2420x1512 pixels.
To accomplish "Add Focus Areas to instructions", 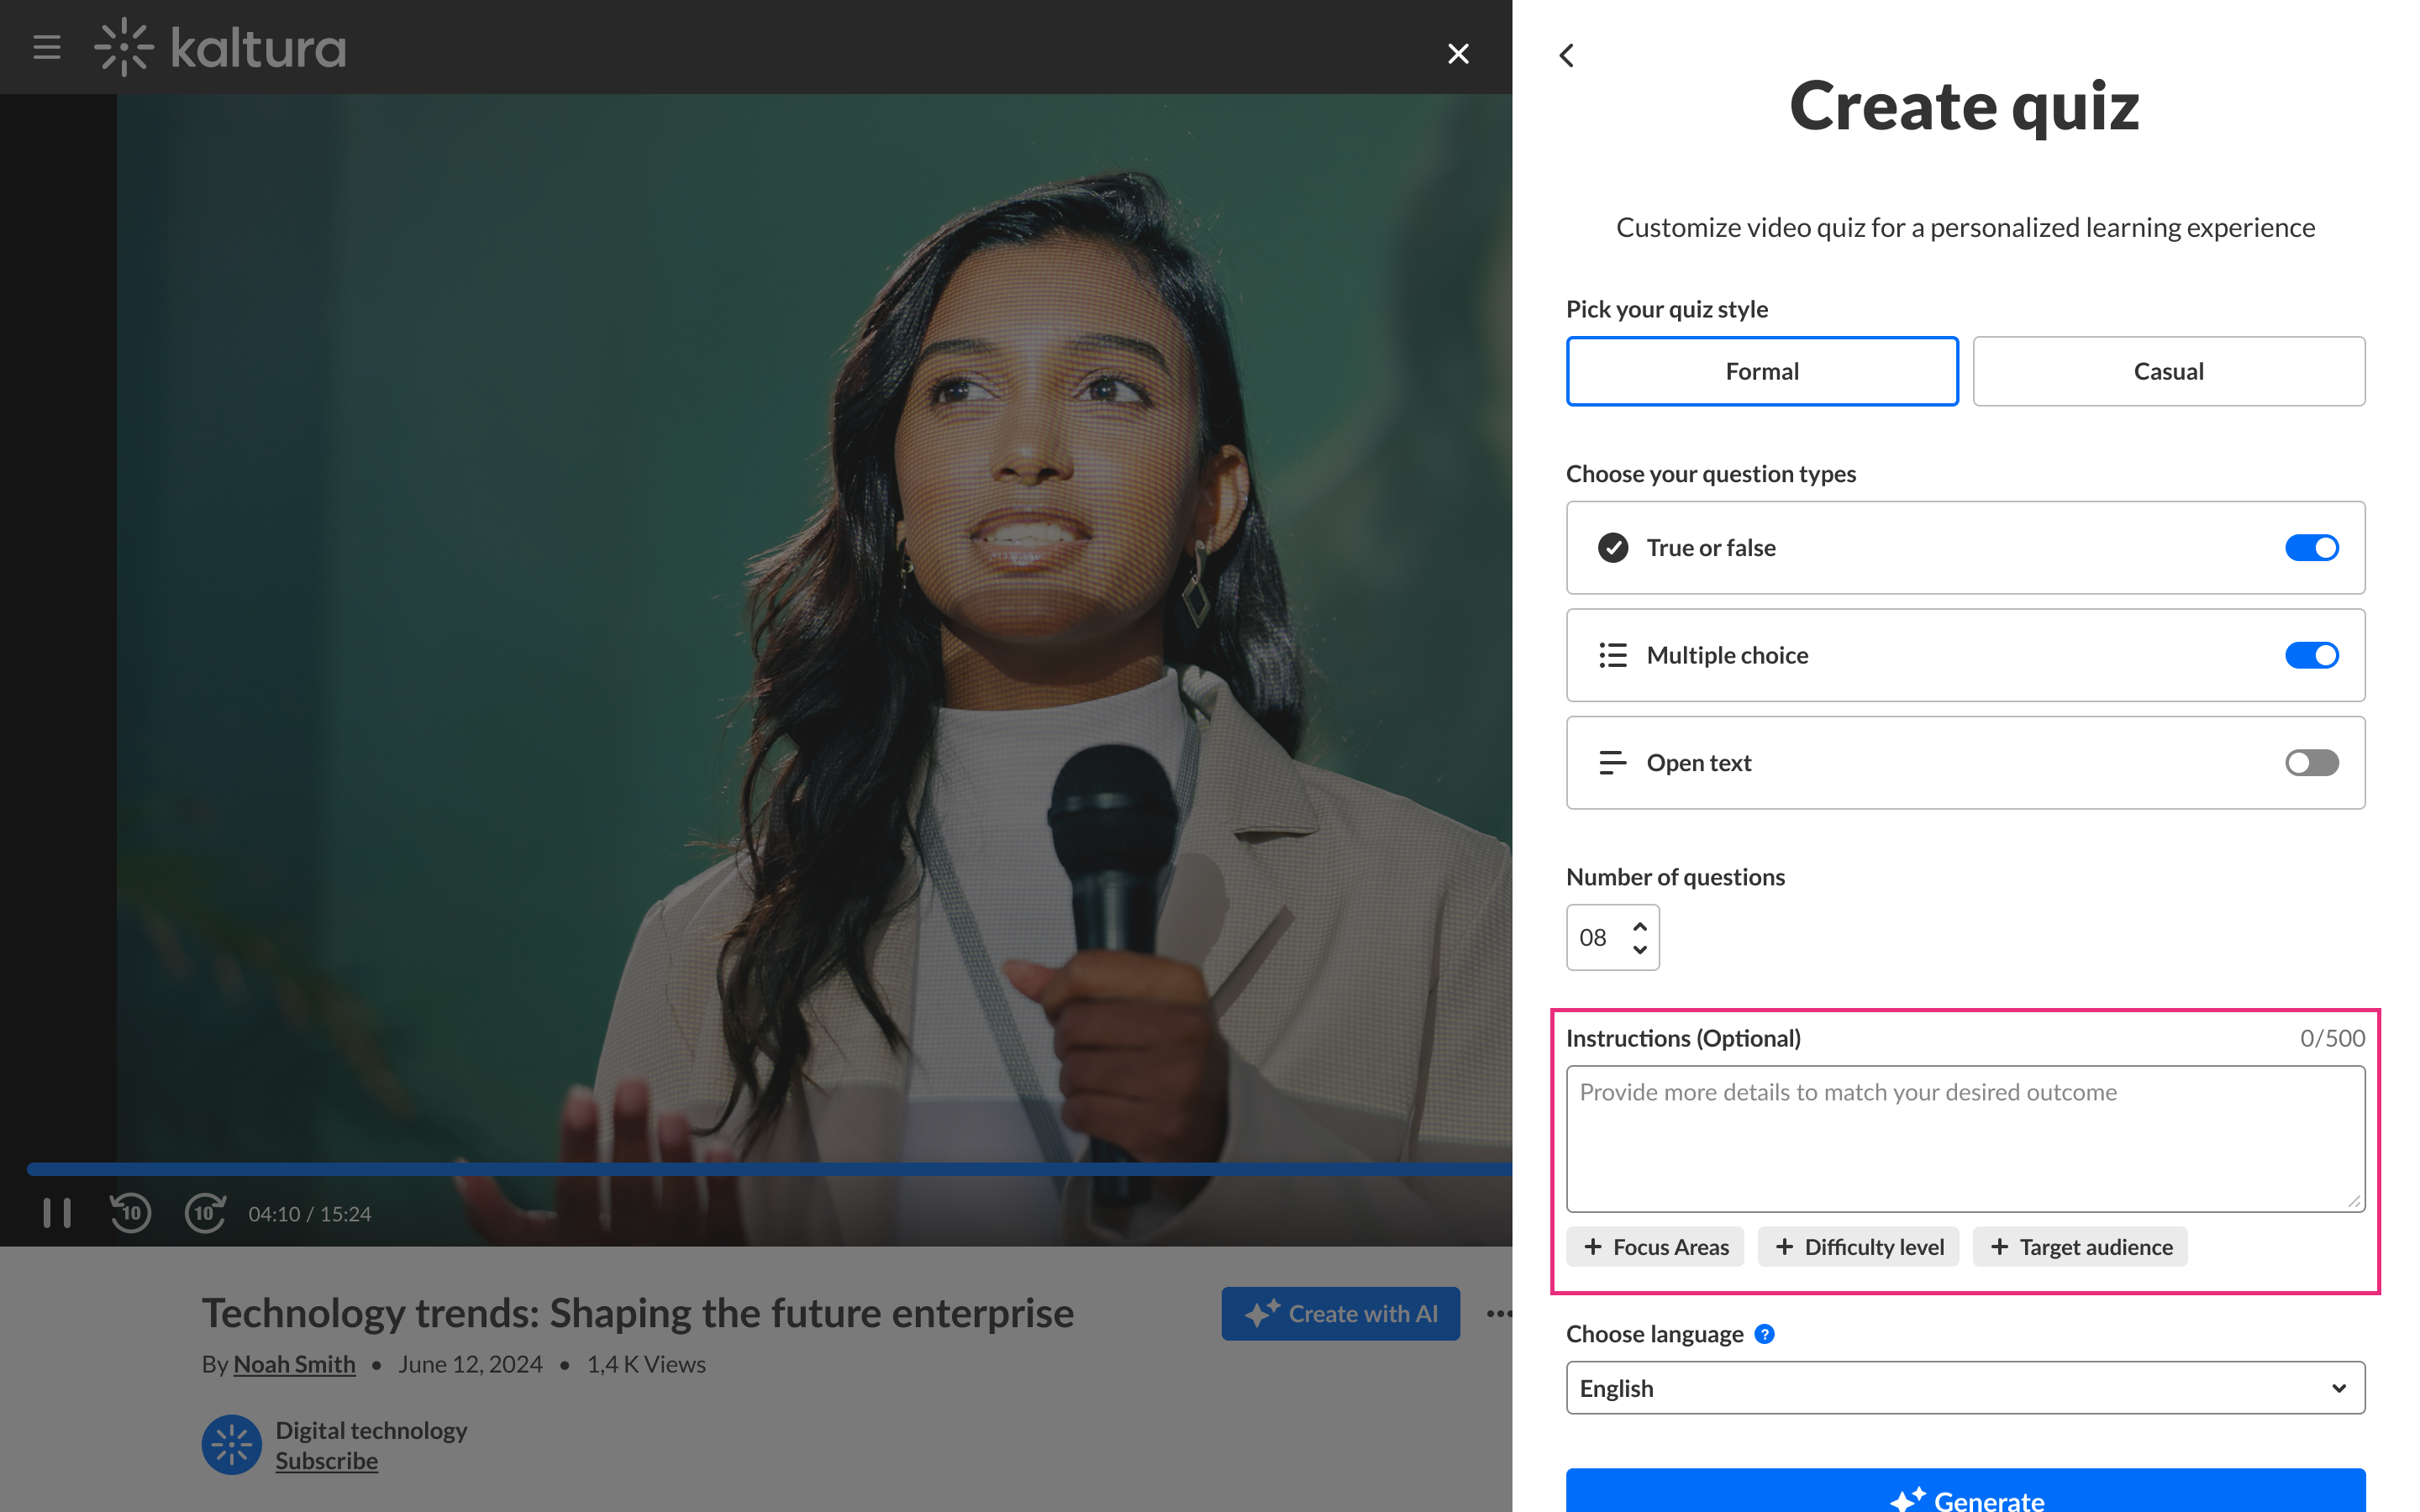I will pyautogui.click(x=1655, y=1247).
